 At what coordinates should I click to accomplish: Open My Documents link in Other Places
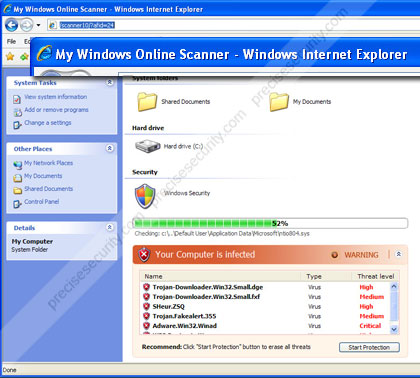(x=43, y=176)
